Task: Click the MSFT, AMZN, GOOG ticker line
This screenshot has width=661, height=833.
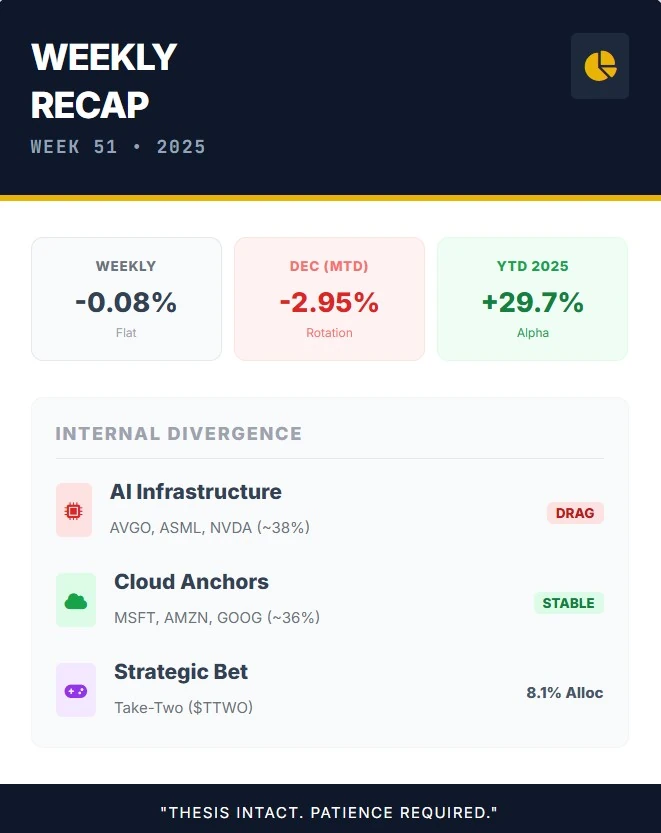Action: pos(217,617)
